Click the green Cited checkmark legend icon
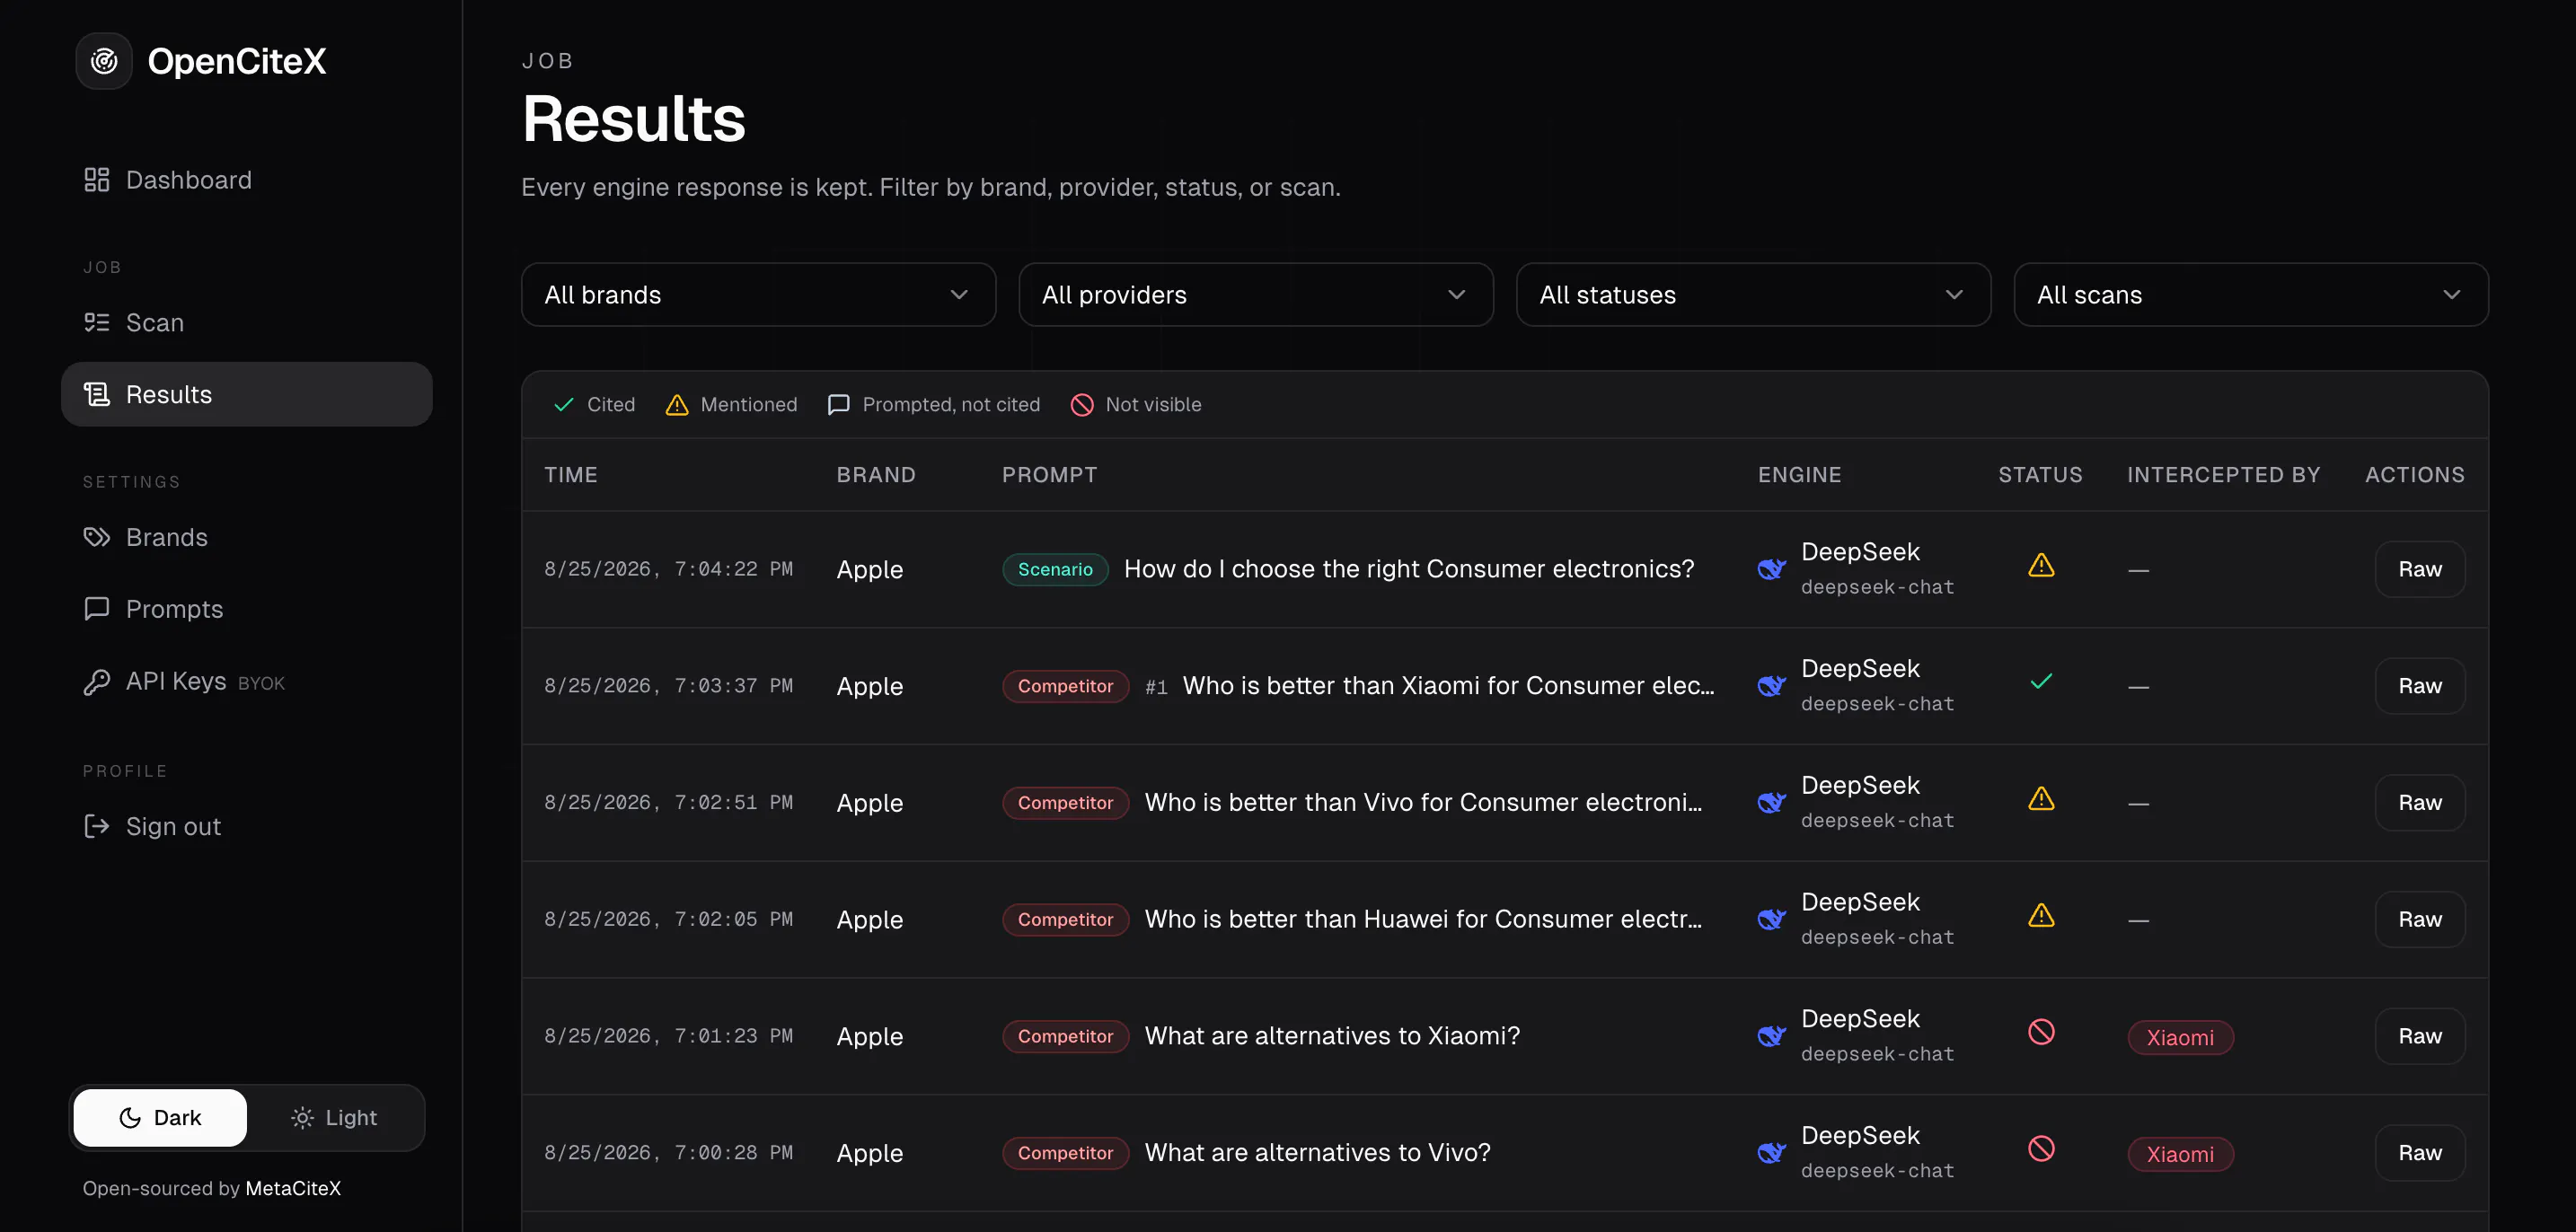Viewport: 2576px width, 1232px height. (x=564, y=404)
